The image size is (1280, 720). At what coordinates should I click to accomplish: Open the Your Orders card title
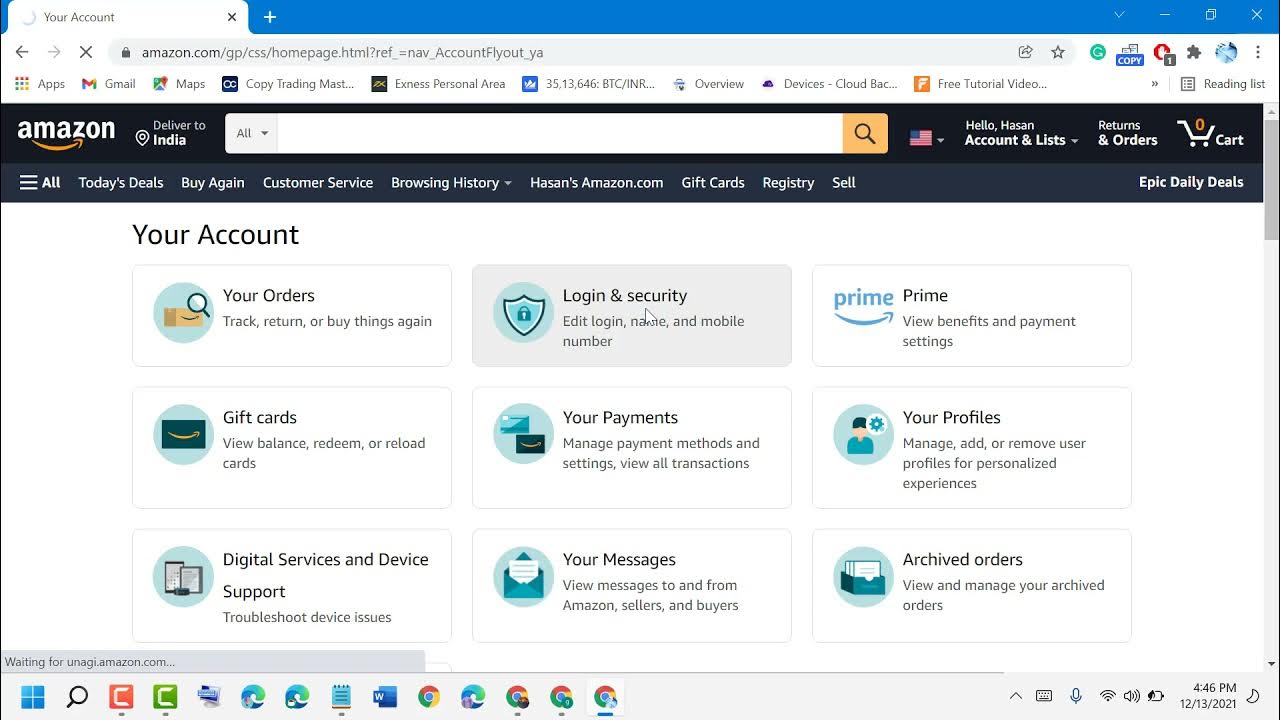coord(269,295)
